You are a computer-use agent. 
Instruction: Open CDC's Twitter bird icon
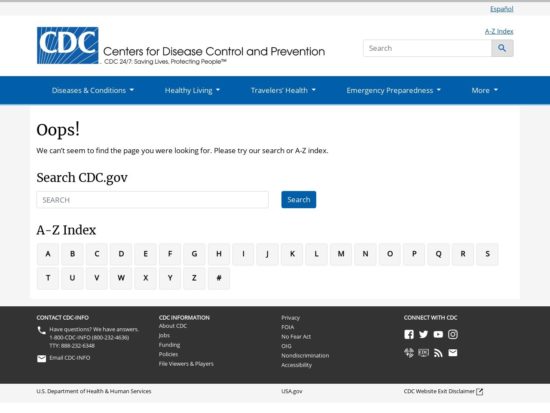pos(423,334)
